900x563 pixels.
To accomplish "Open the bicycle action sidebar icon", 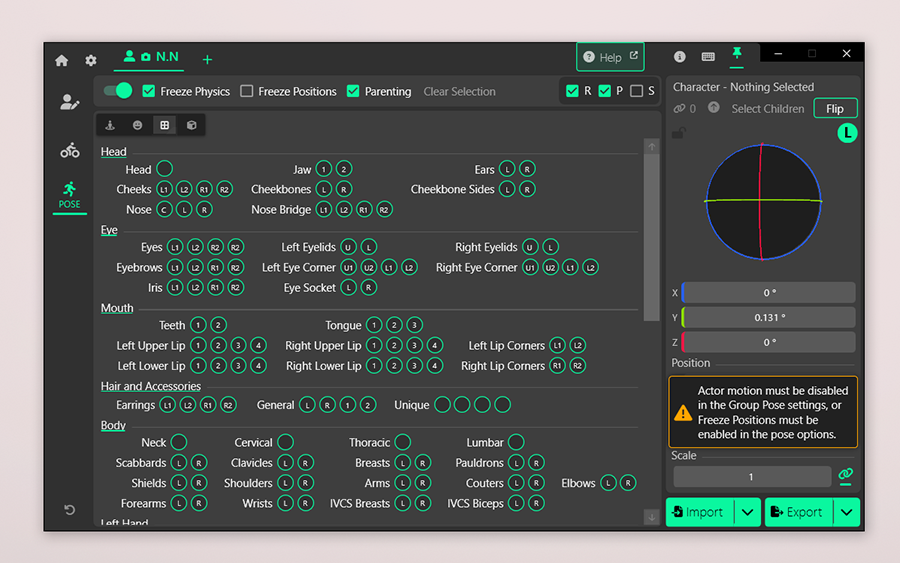I will (x=69, y=151).
